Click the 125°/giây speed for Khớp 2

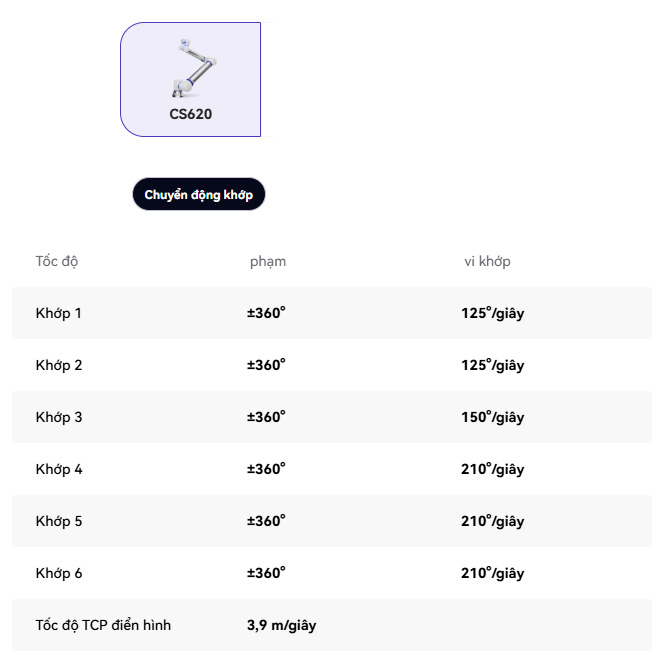[x=492, y=365]
